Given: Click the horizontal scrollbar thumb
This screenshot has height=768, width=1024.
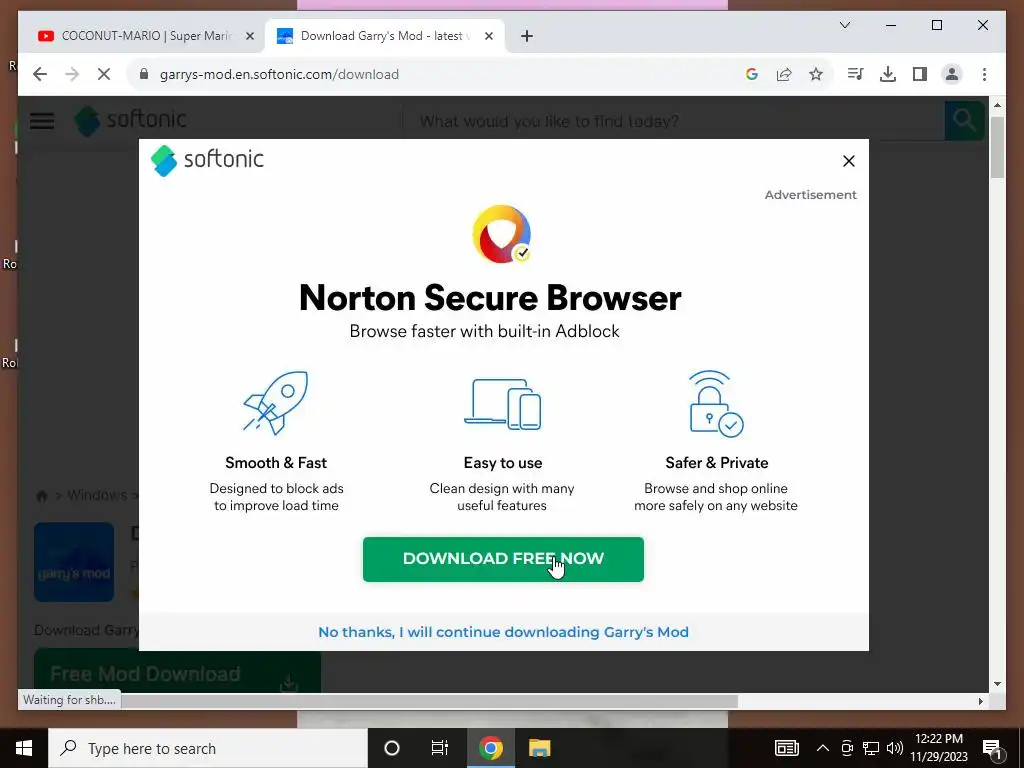Looking at the screenshot, I should (428, 701).
